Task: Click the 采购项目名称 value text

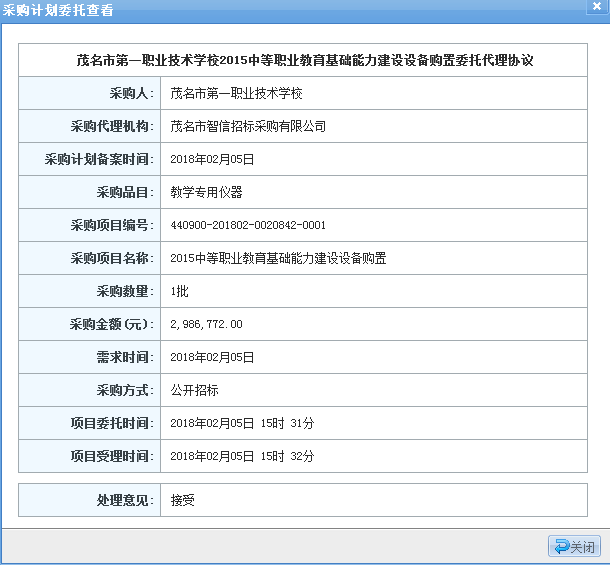Action: [x=278, y=258]
